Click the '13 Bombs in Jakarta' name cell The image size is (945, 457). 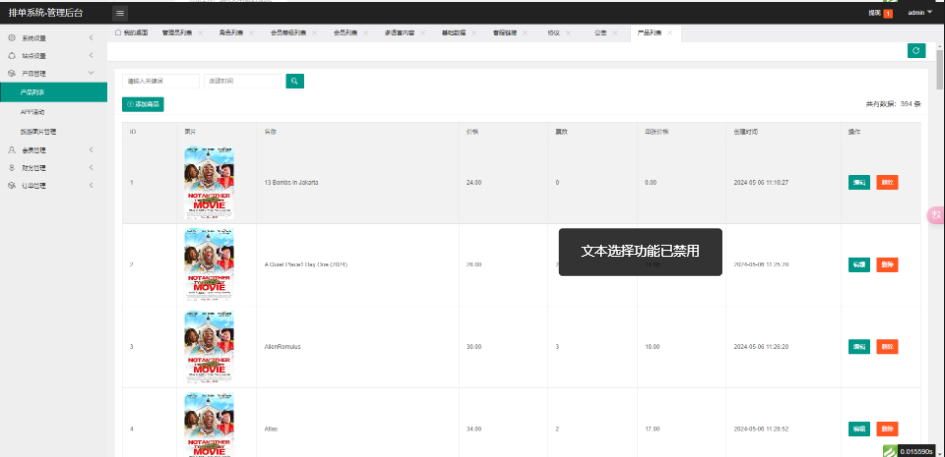(x=292, y=182)
